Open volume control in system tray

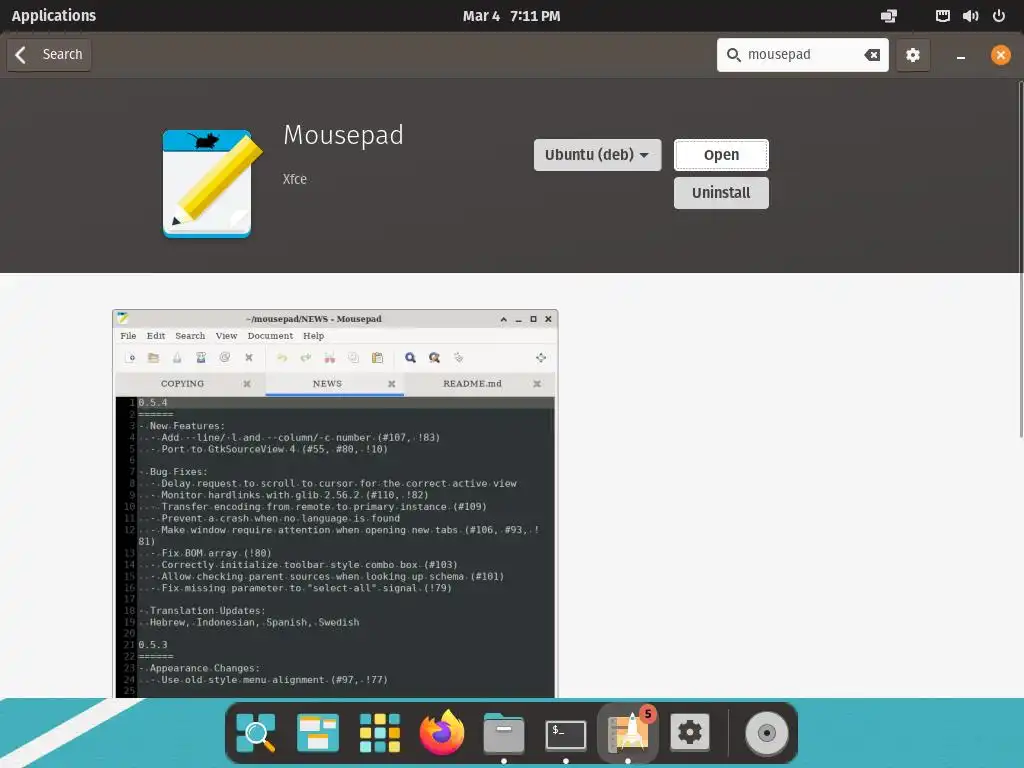pyautogui.click(x=970, y=16)
